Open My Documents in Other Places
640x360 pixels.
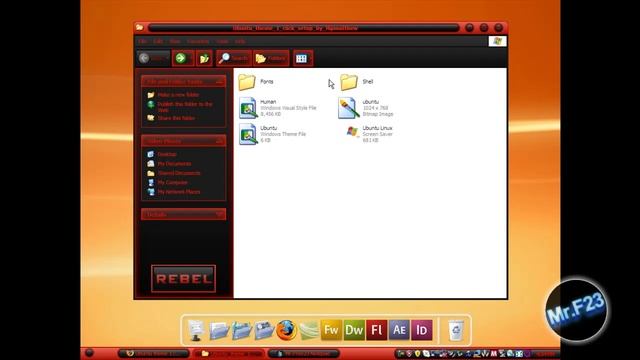point(174,164)
